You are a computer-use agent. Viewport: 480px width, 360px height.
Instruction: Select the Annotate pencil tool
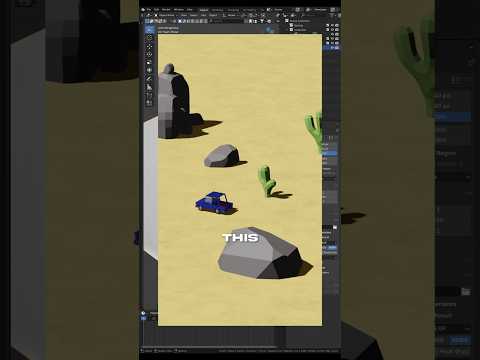pos(149,79)
